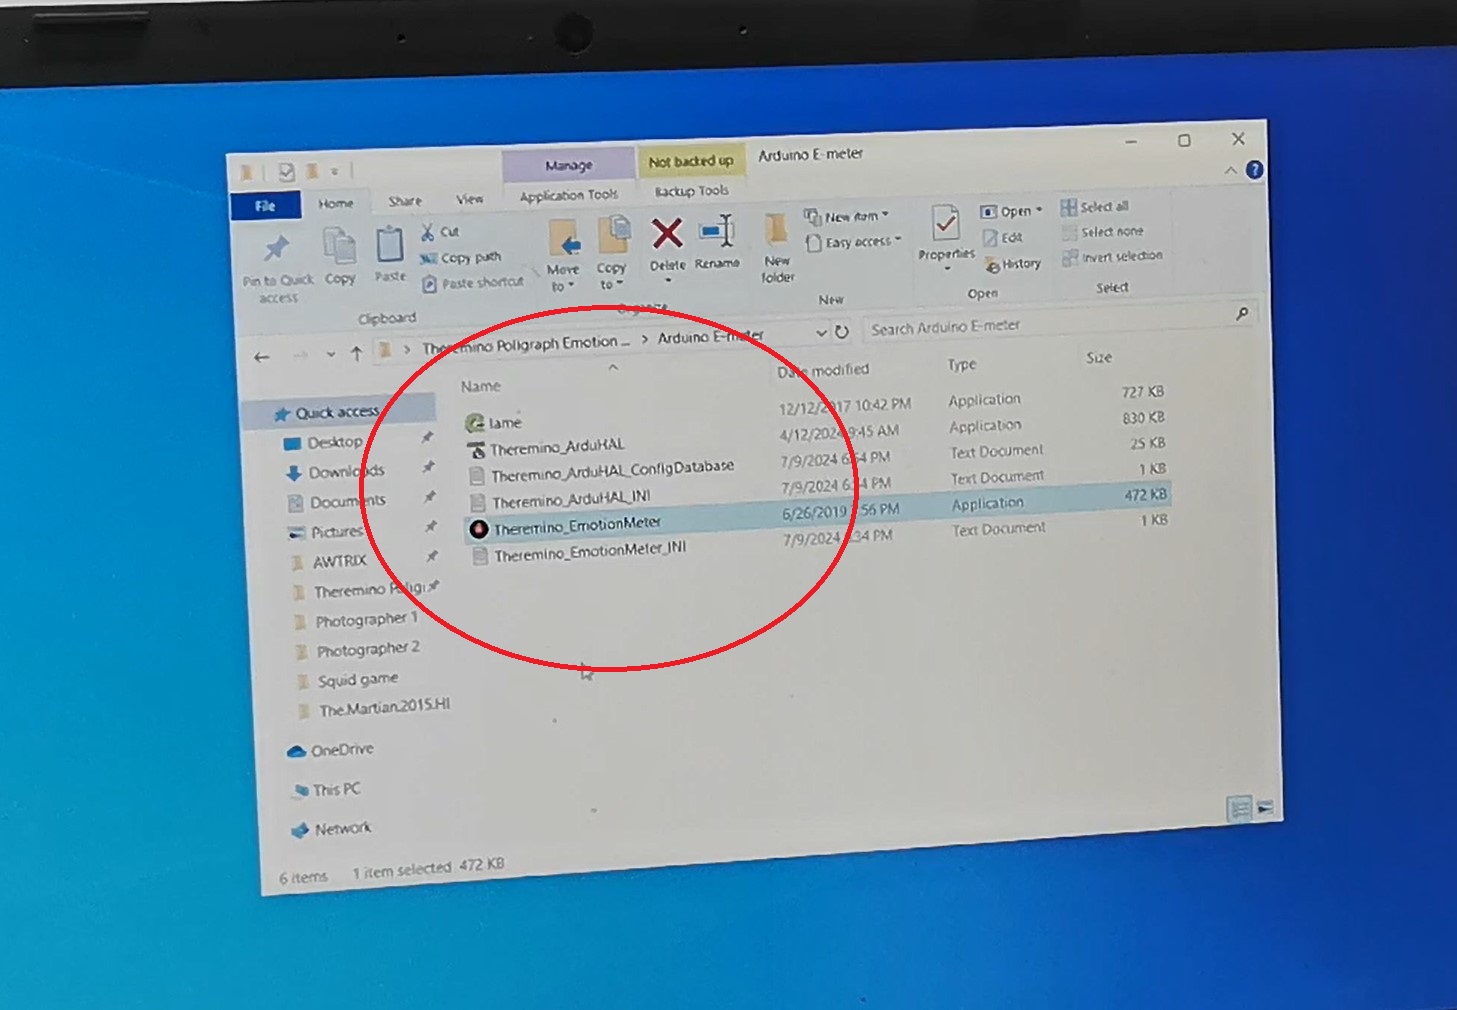Open the View ribbon tab
This screenshot has height=1010, width=1457.
469,199
